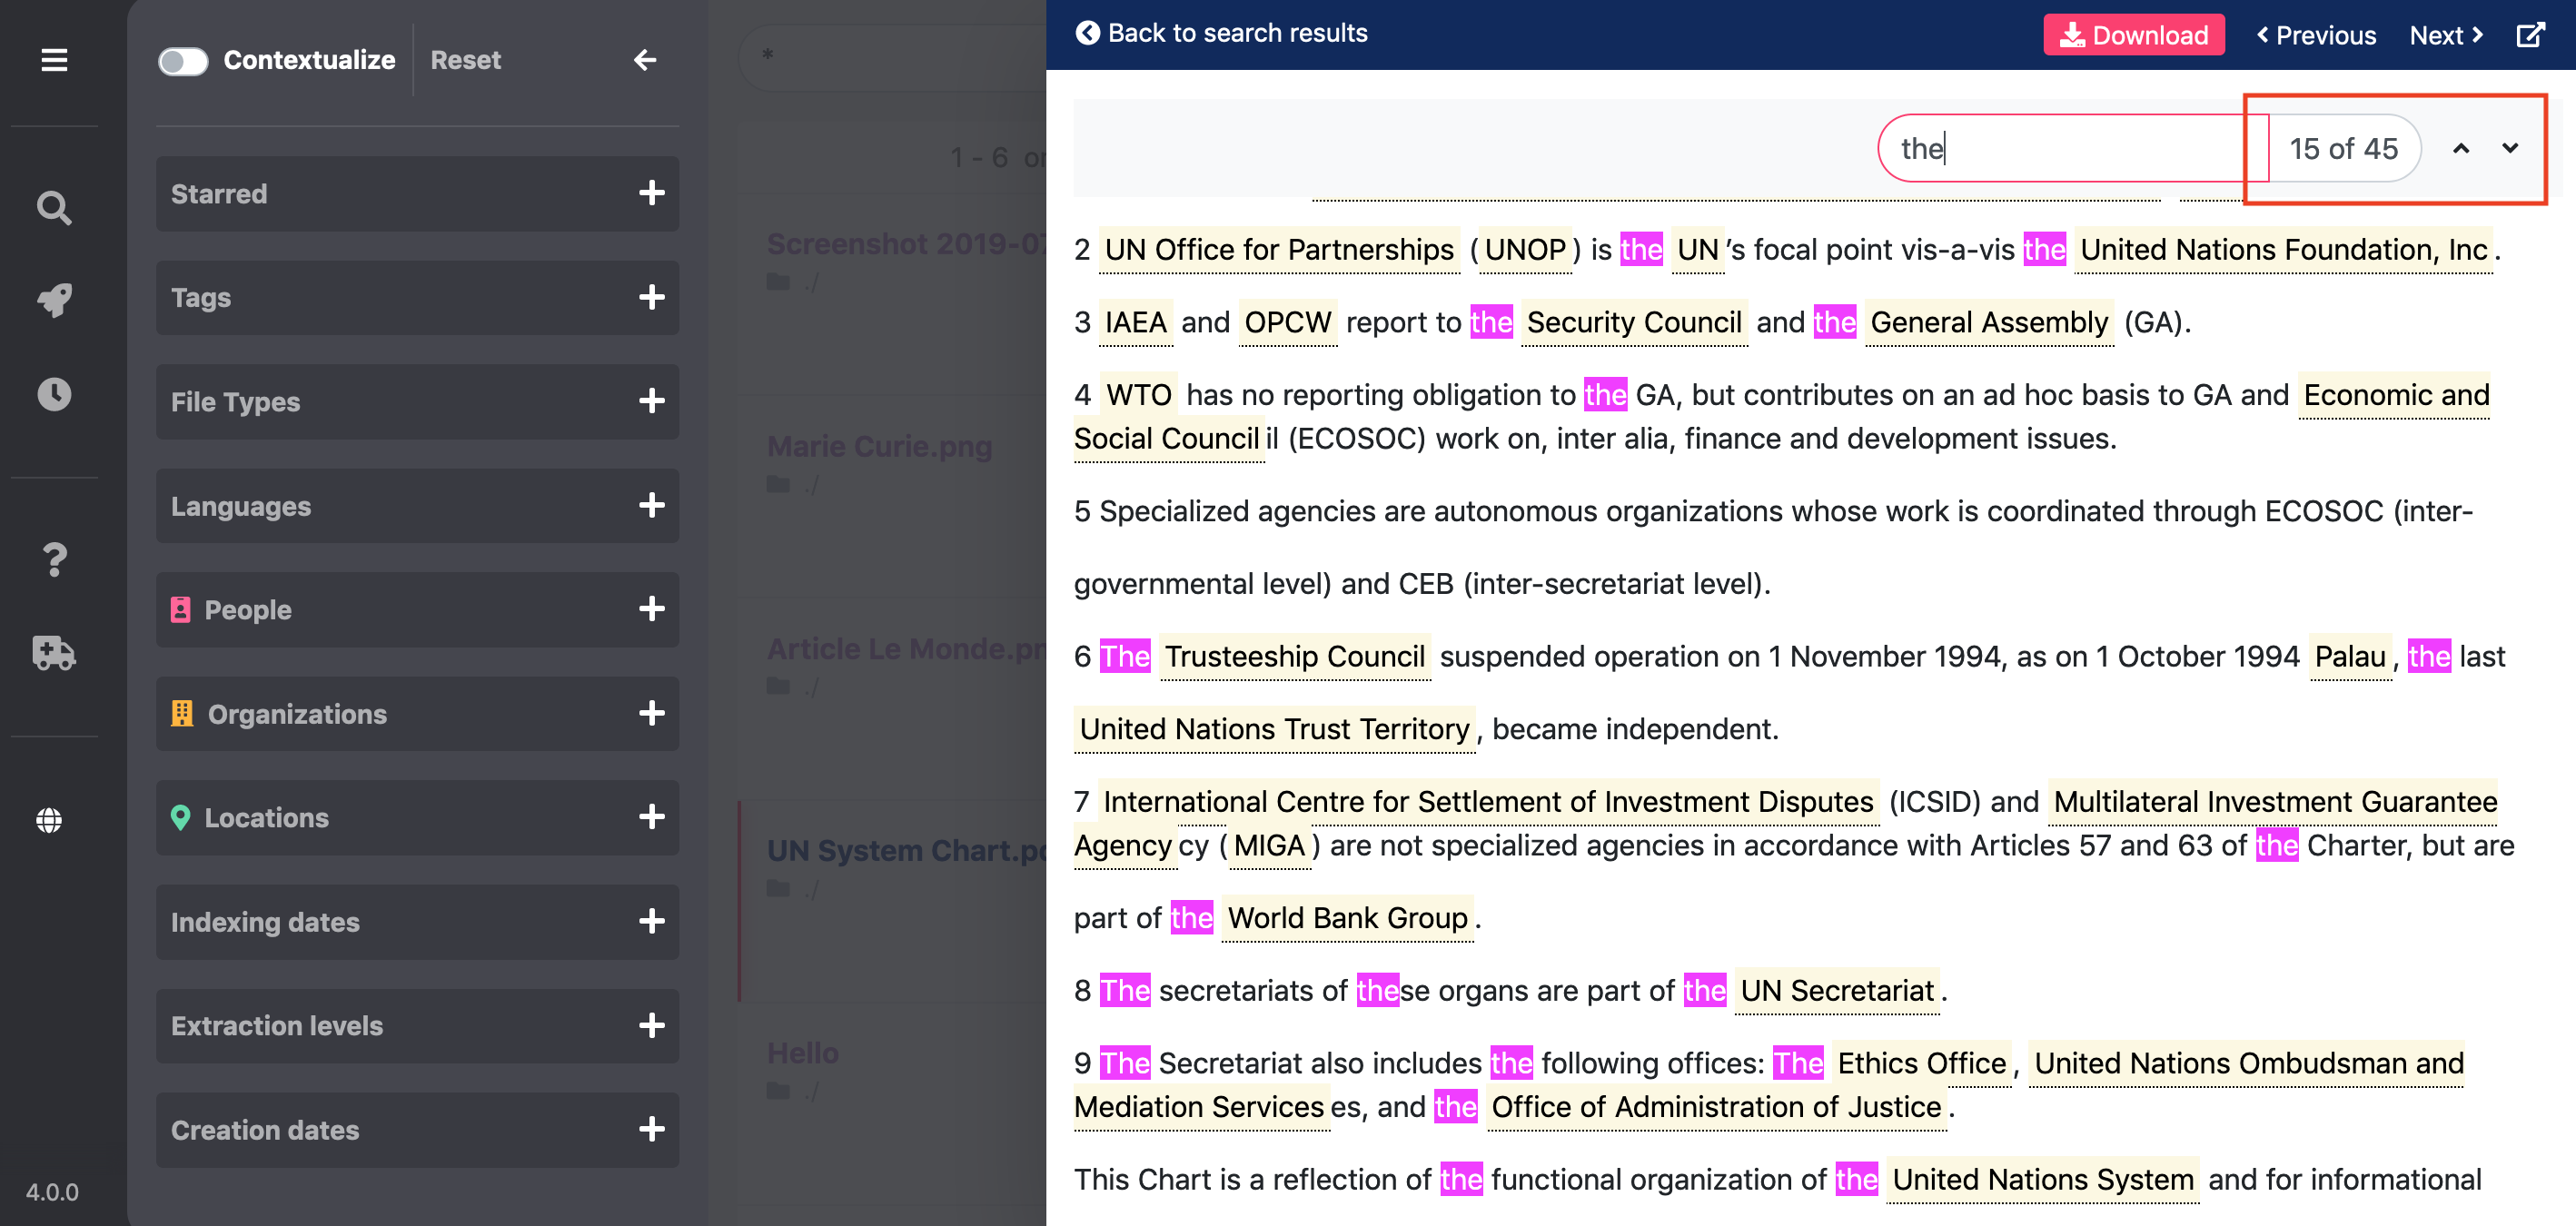The width and height of the screenshot is (2576, 1226).
Task: Open the document in a new window icon
Action: pos(2531,35)
